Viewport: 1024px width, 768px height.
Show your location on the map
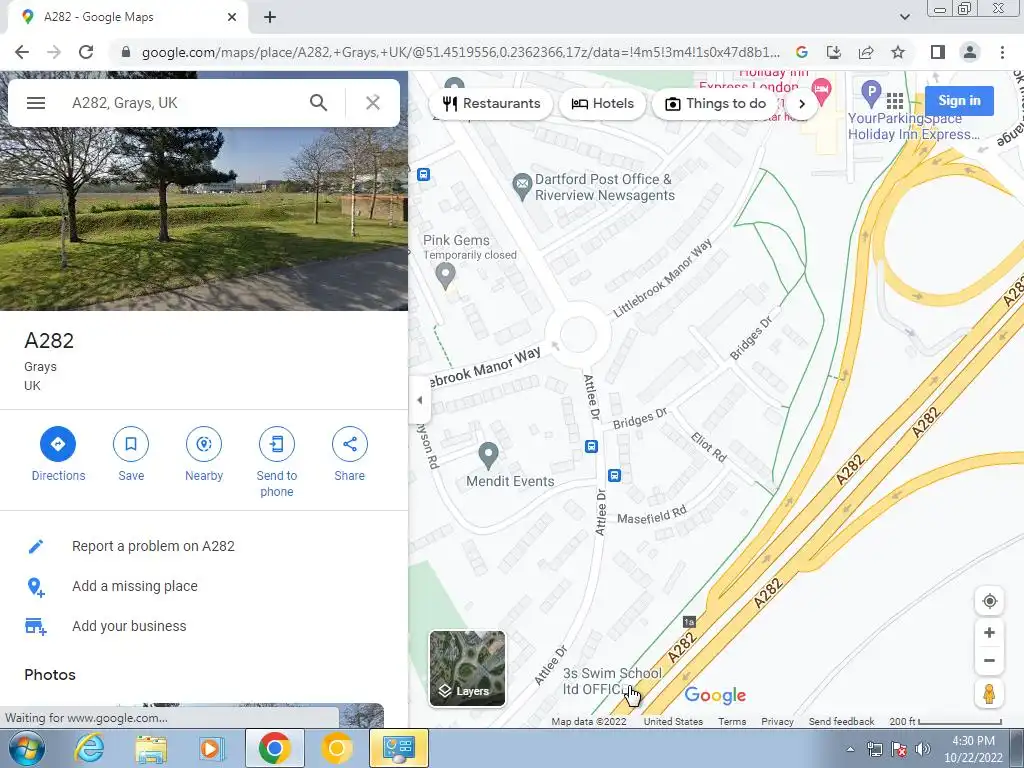[x=989, y=601]
